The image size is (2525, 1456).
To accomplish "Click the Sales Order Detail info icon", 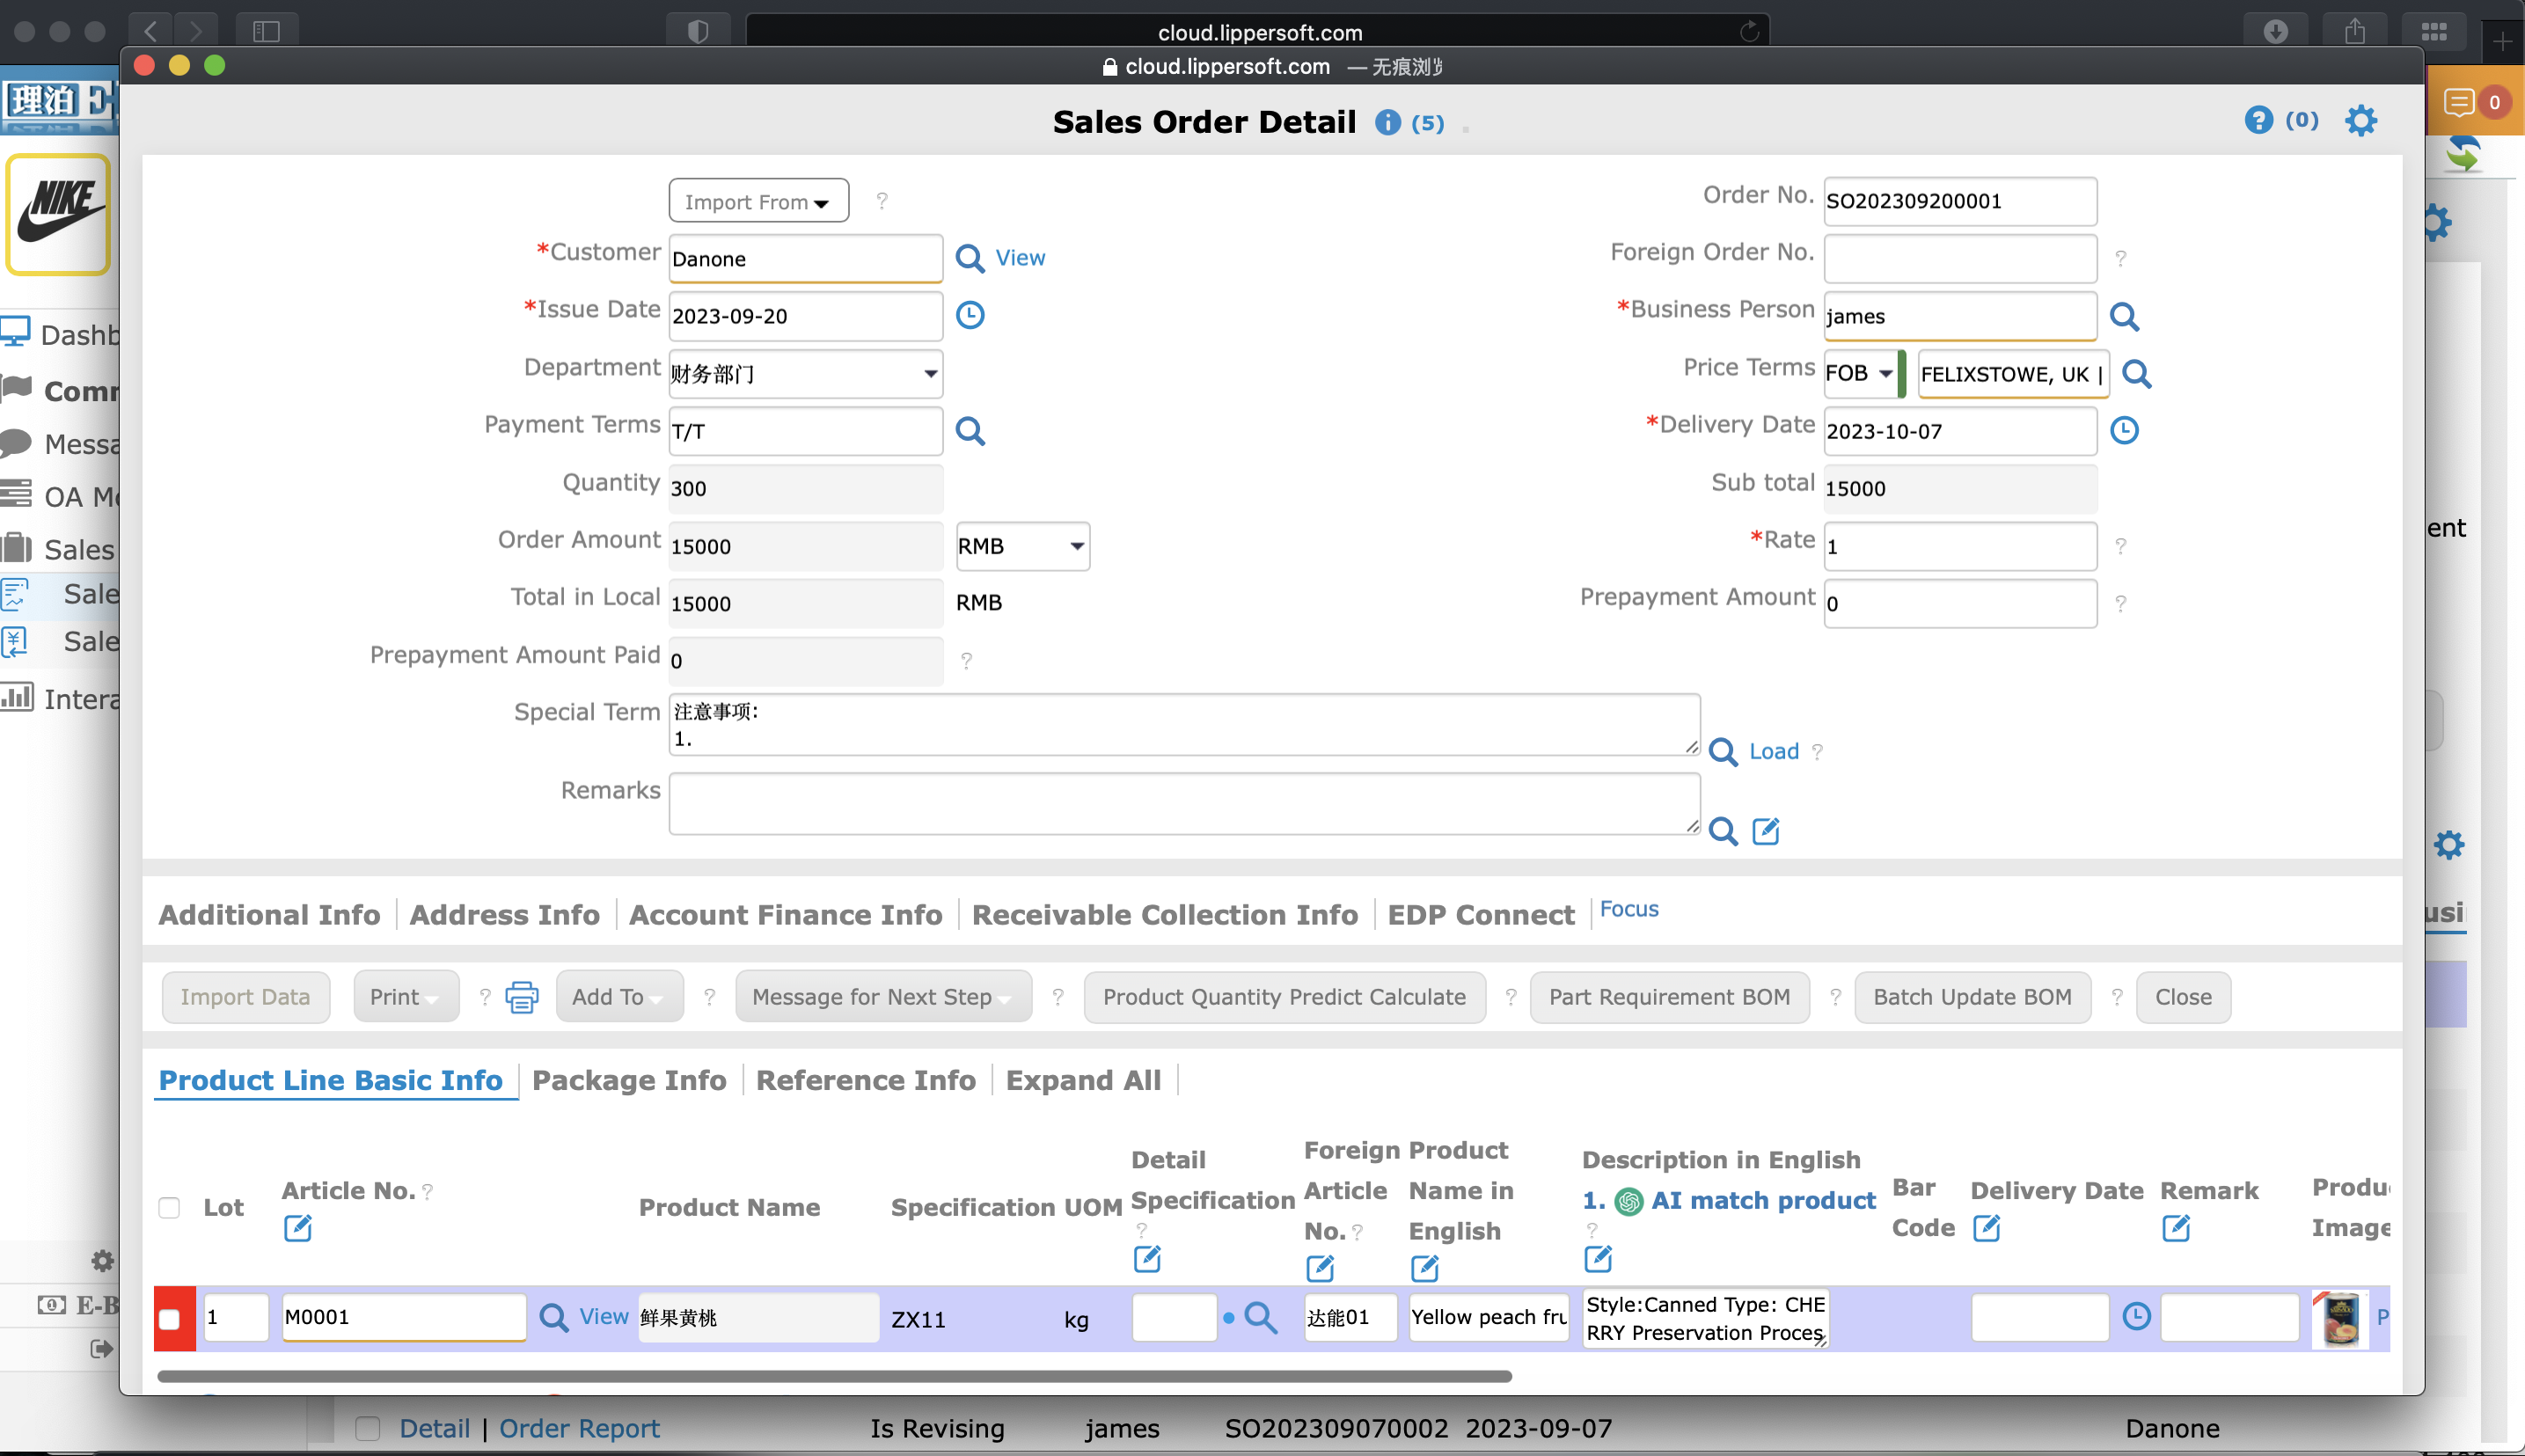I will (x=1387, y=122).
